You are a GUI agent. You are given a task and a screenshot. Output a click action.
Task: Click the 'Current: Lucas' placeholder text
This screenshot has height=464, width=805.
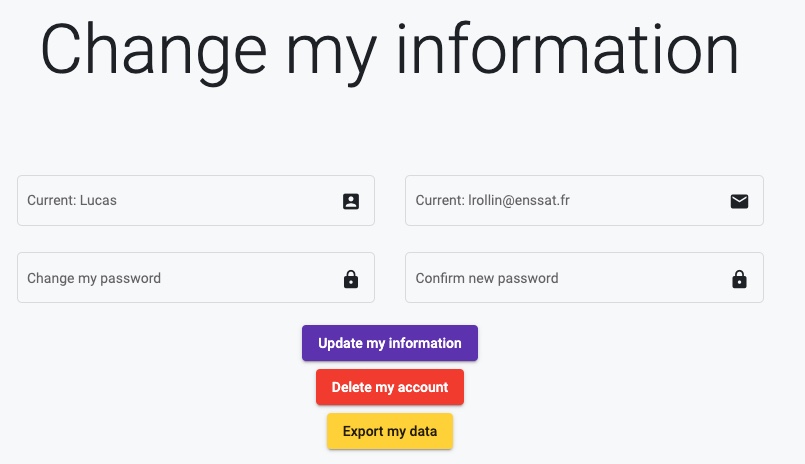click(72, 201)
